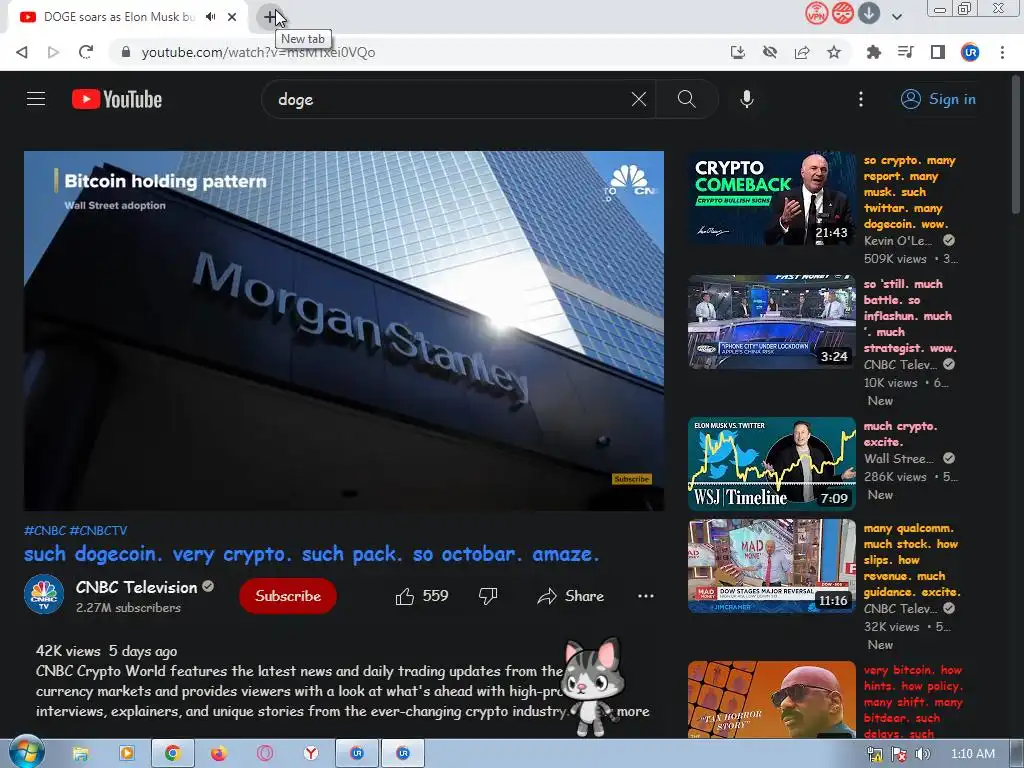Open the media control playlist icon
Viewport: 1024px width, 768px height.
point(905,52)
